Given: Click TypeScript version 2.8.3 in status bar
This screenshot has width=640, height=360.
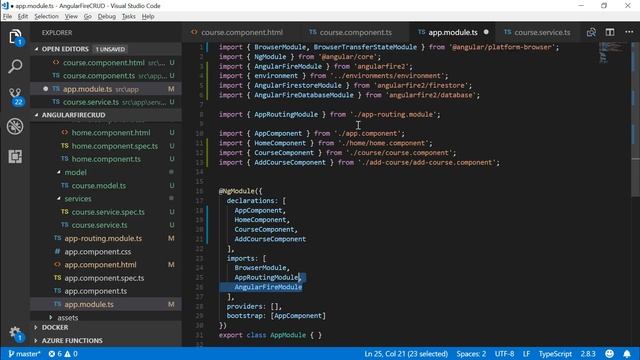Looking at the screenshot, I should [588, 354].
